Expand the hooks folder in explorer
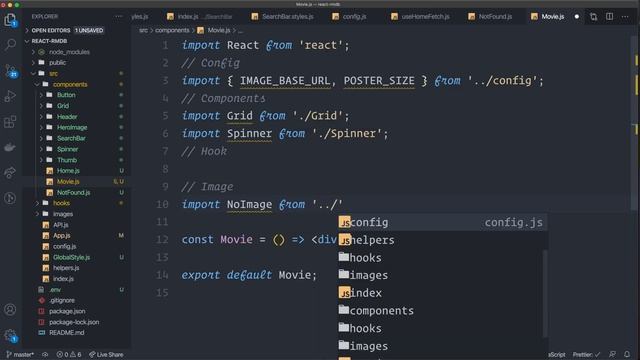This screenshot has width=640, height=360. 61,203
